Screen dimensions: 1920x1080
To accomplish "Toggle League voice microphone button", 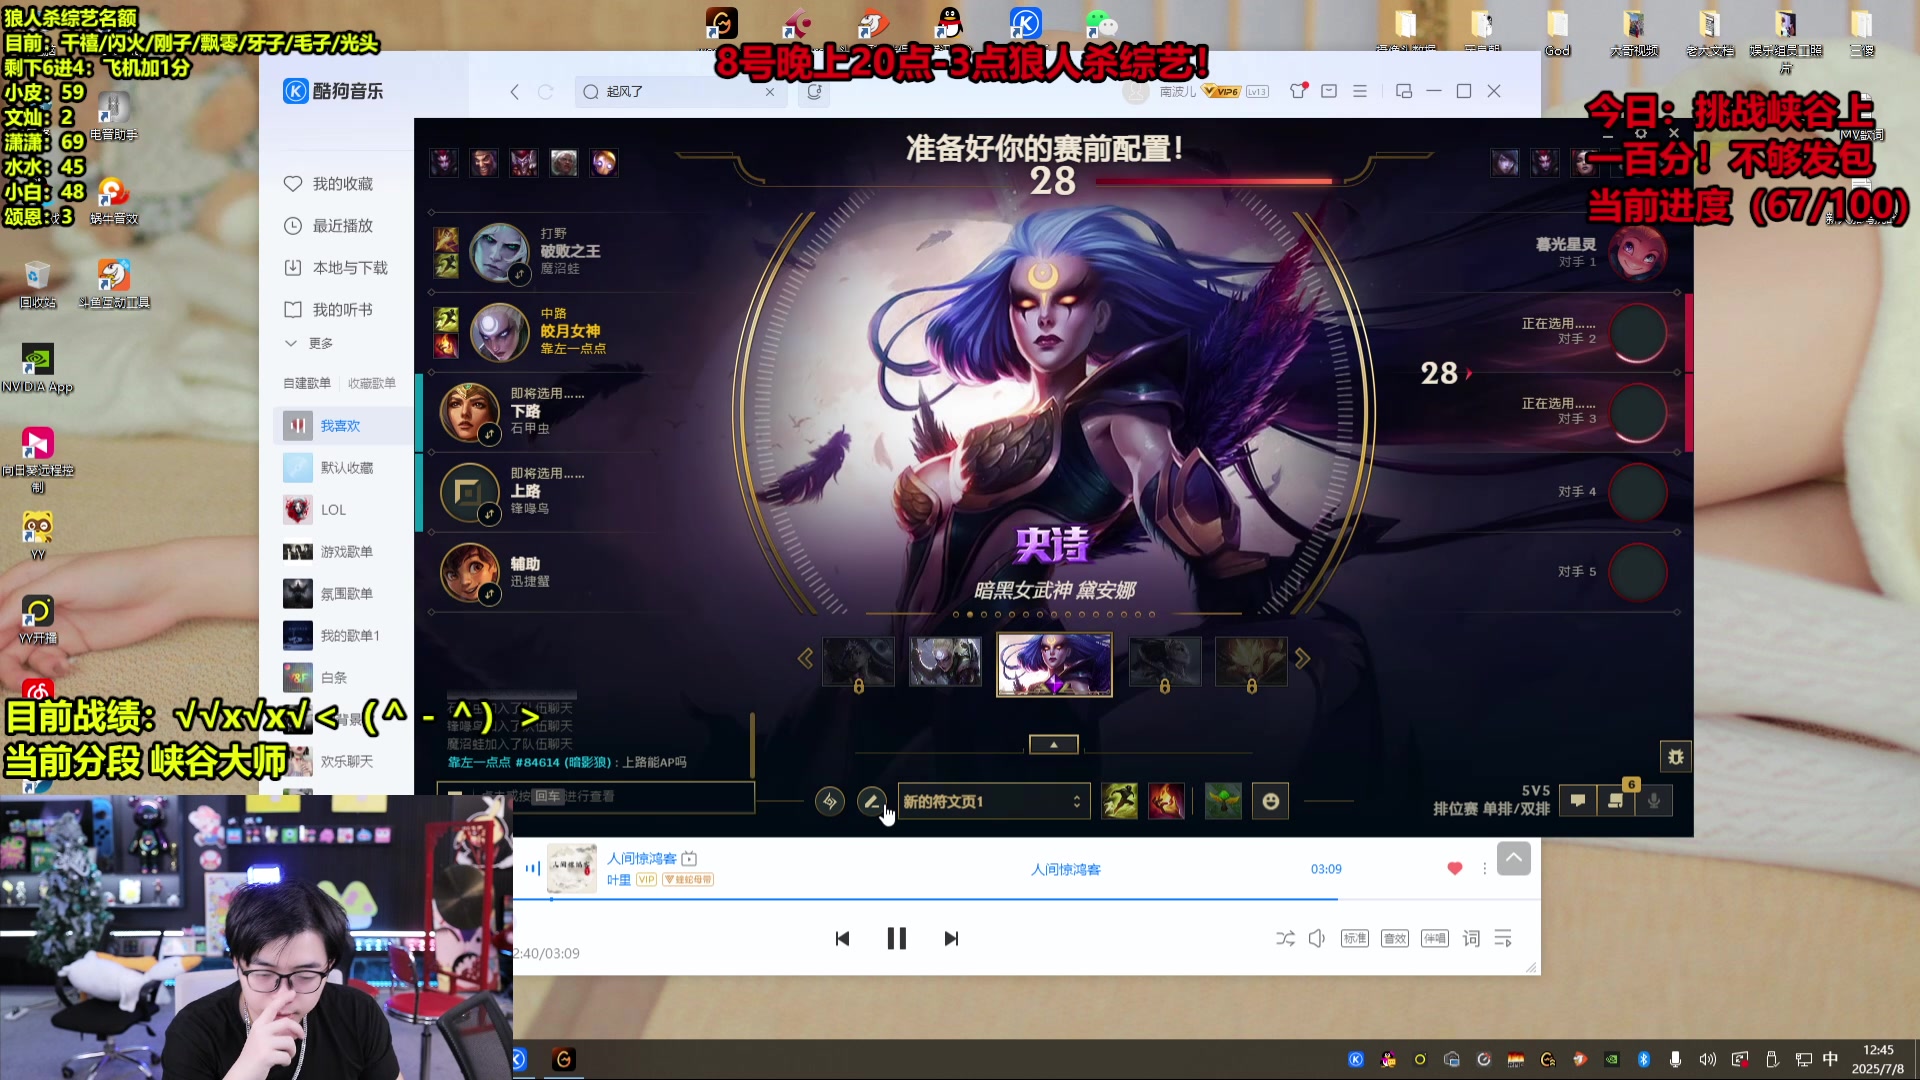I will pyautogui.click(x=1654, y=800).
